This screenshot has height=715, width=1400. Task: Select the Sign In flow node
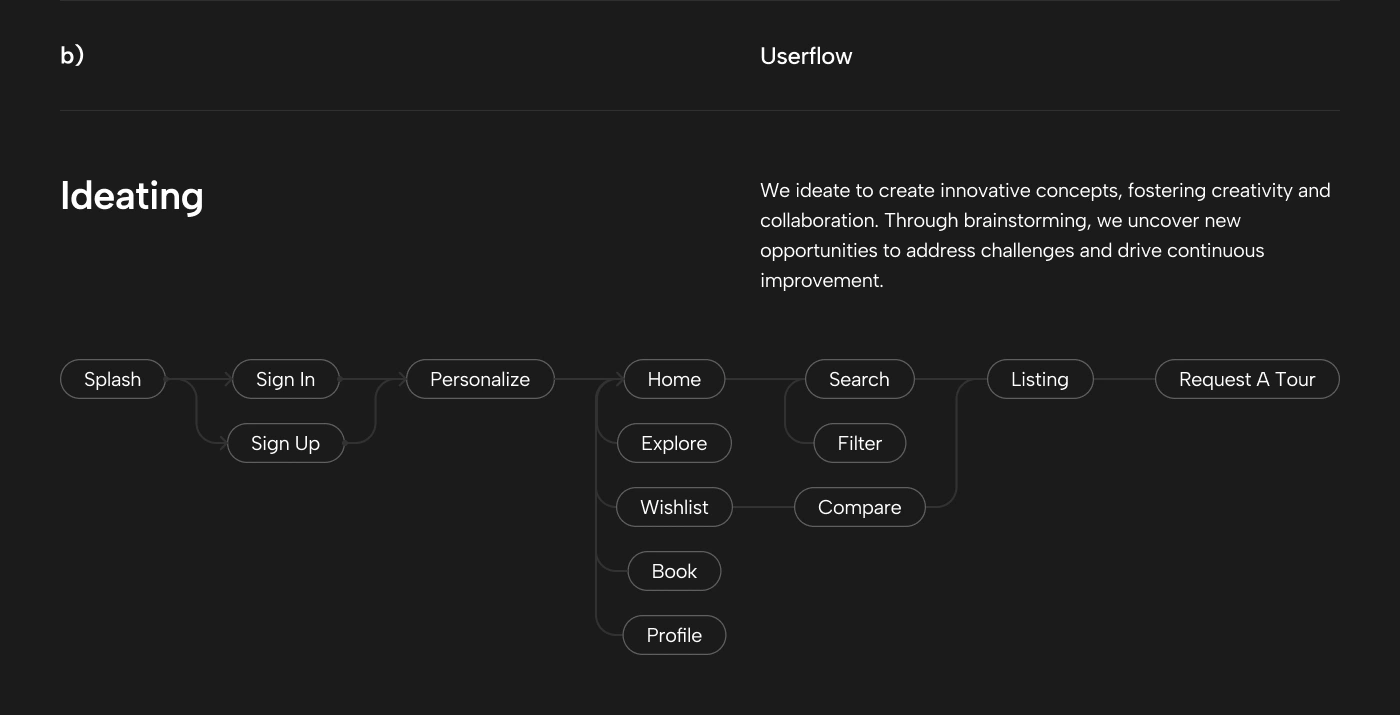[285, 379]
